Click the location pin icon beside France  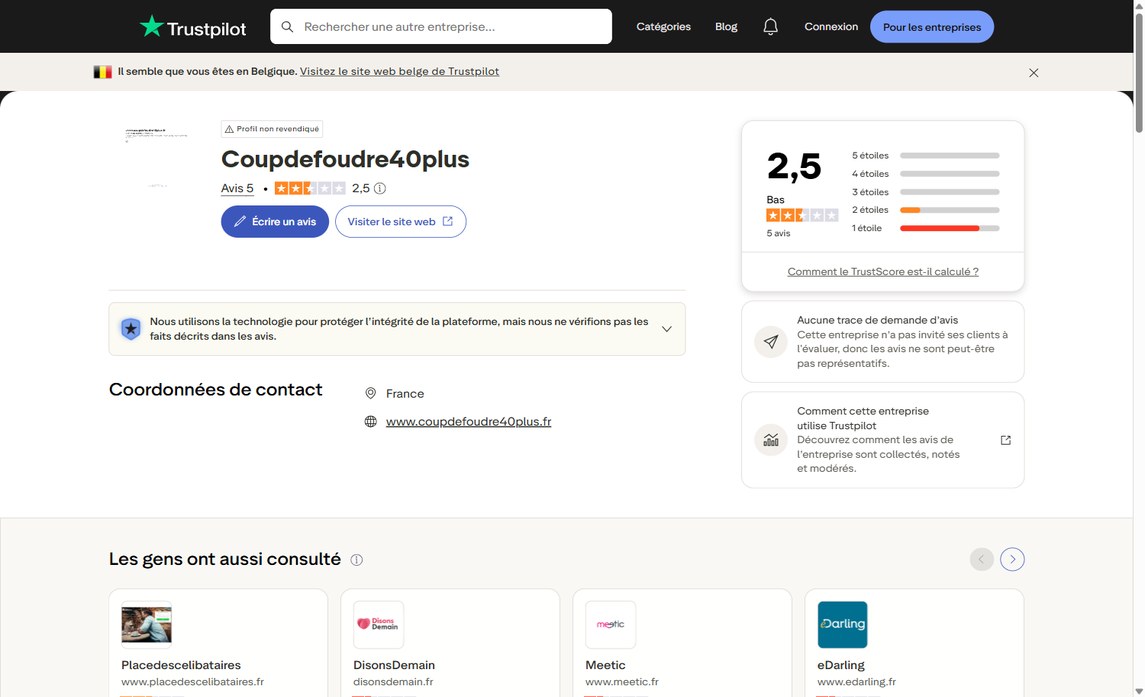pos(370,393)
